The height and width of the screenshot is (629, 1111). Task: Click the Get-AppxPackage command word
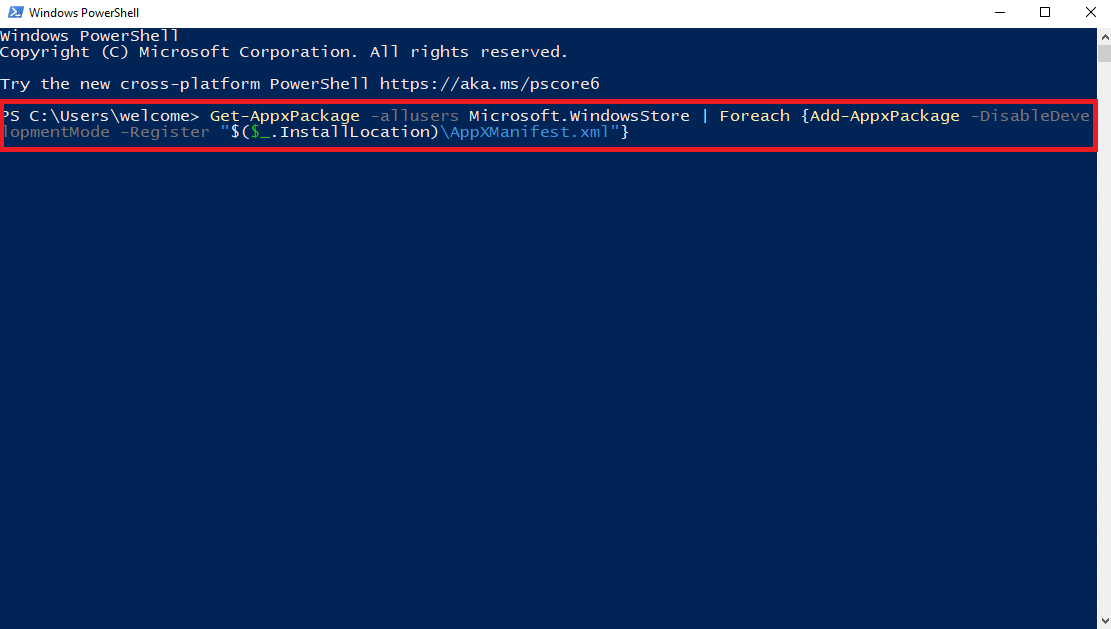285,116
